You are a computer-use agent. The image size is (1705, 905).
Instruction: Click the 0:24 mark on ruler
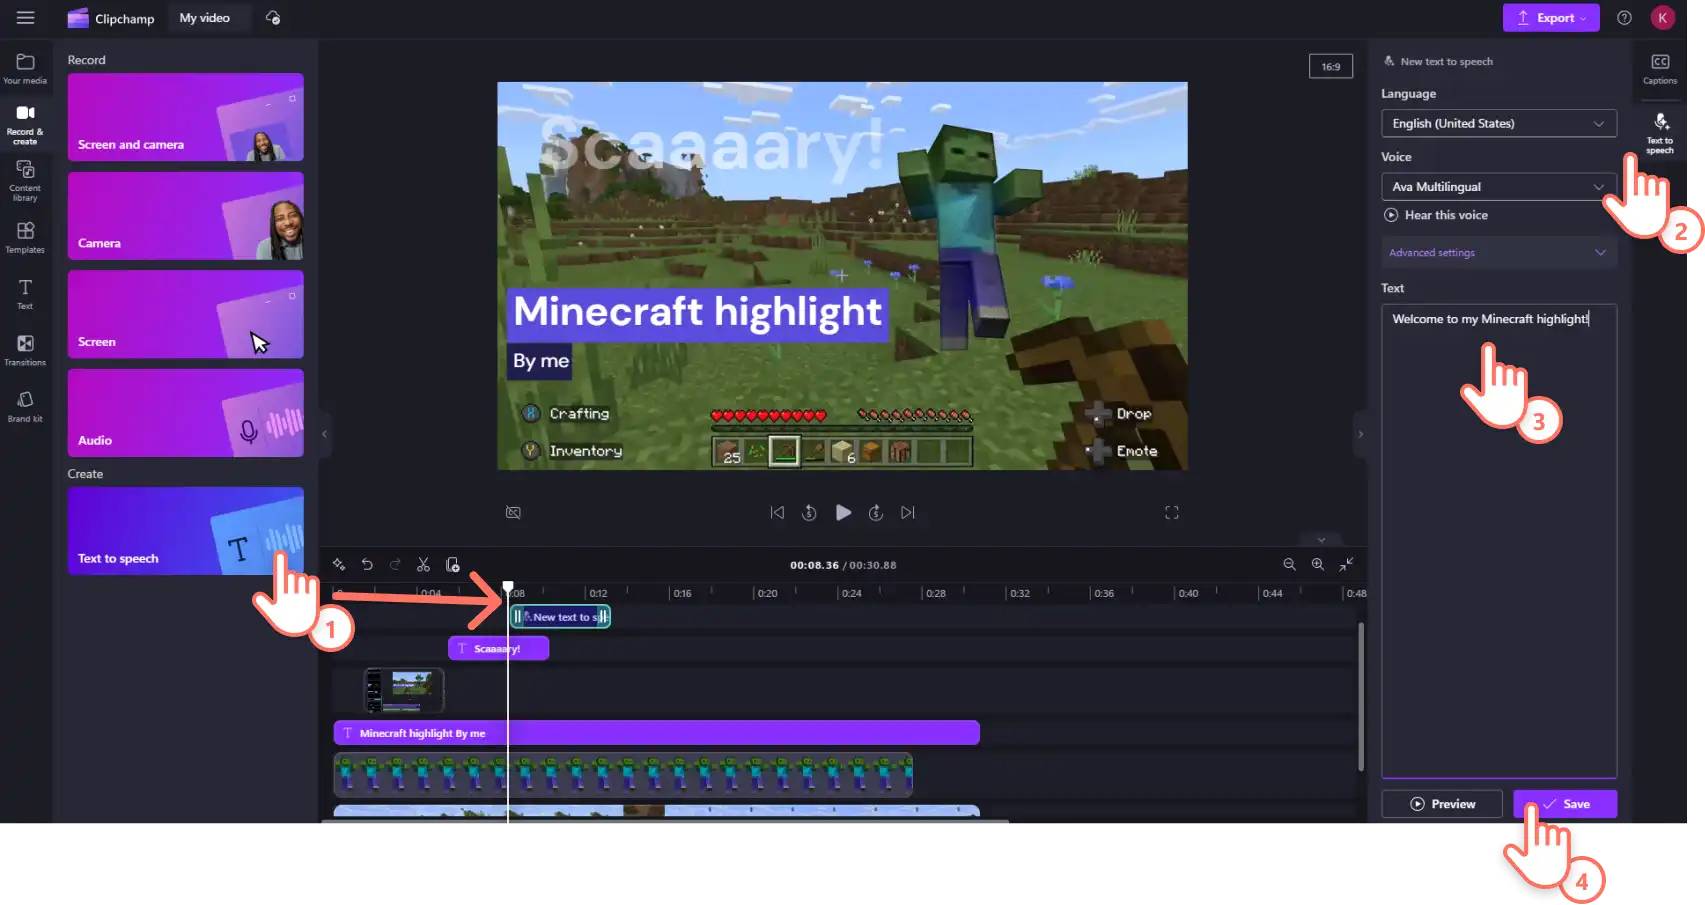(851, 593)
